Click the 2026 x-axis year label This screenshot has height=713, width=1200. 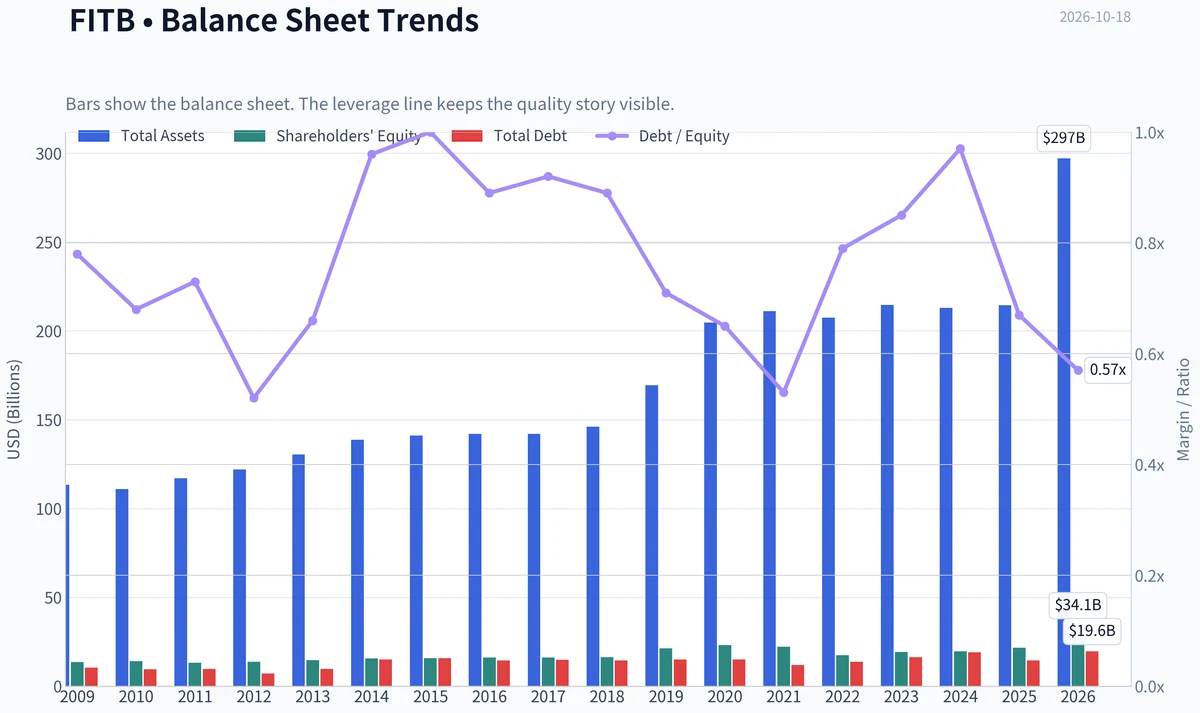(x=1078, y=696)
